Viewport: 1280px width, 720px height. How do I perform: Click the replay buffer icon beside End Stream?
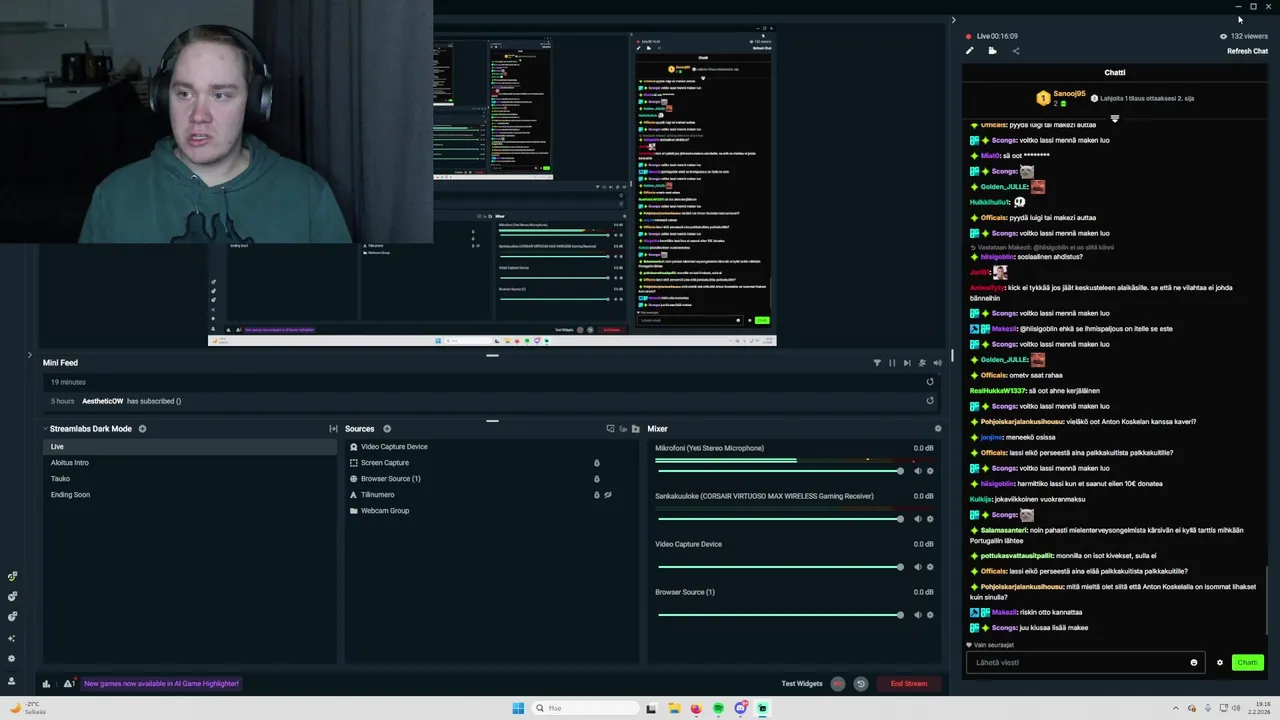coord(861,684)
